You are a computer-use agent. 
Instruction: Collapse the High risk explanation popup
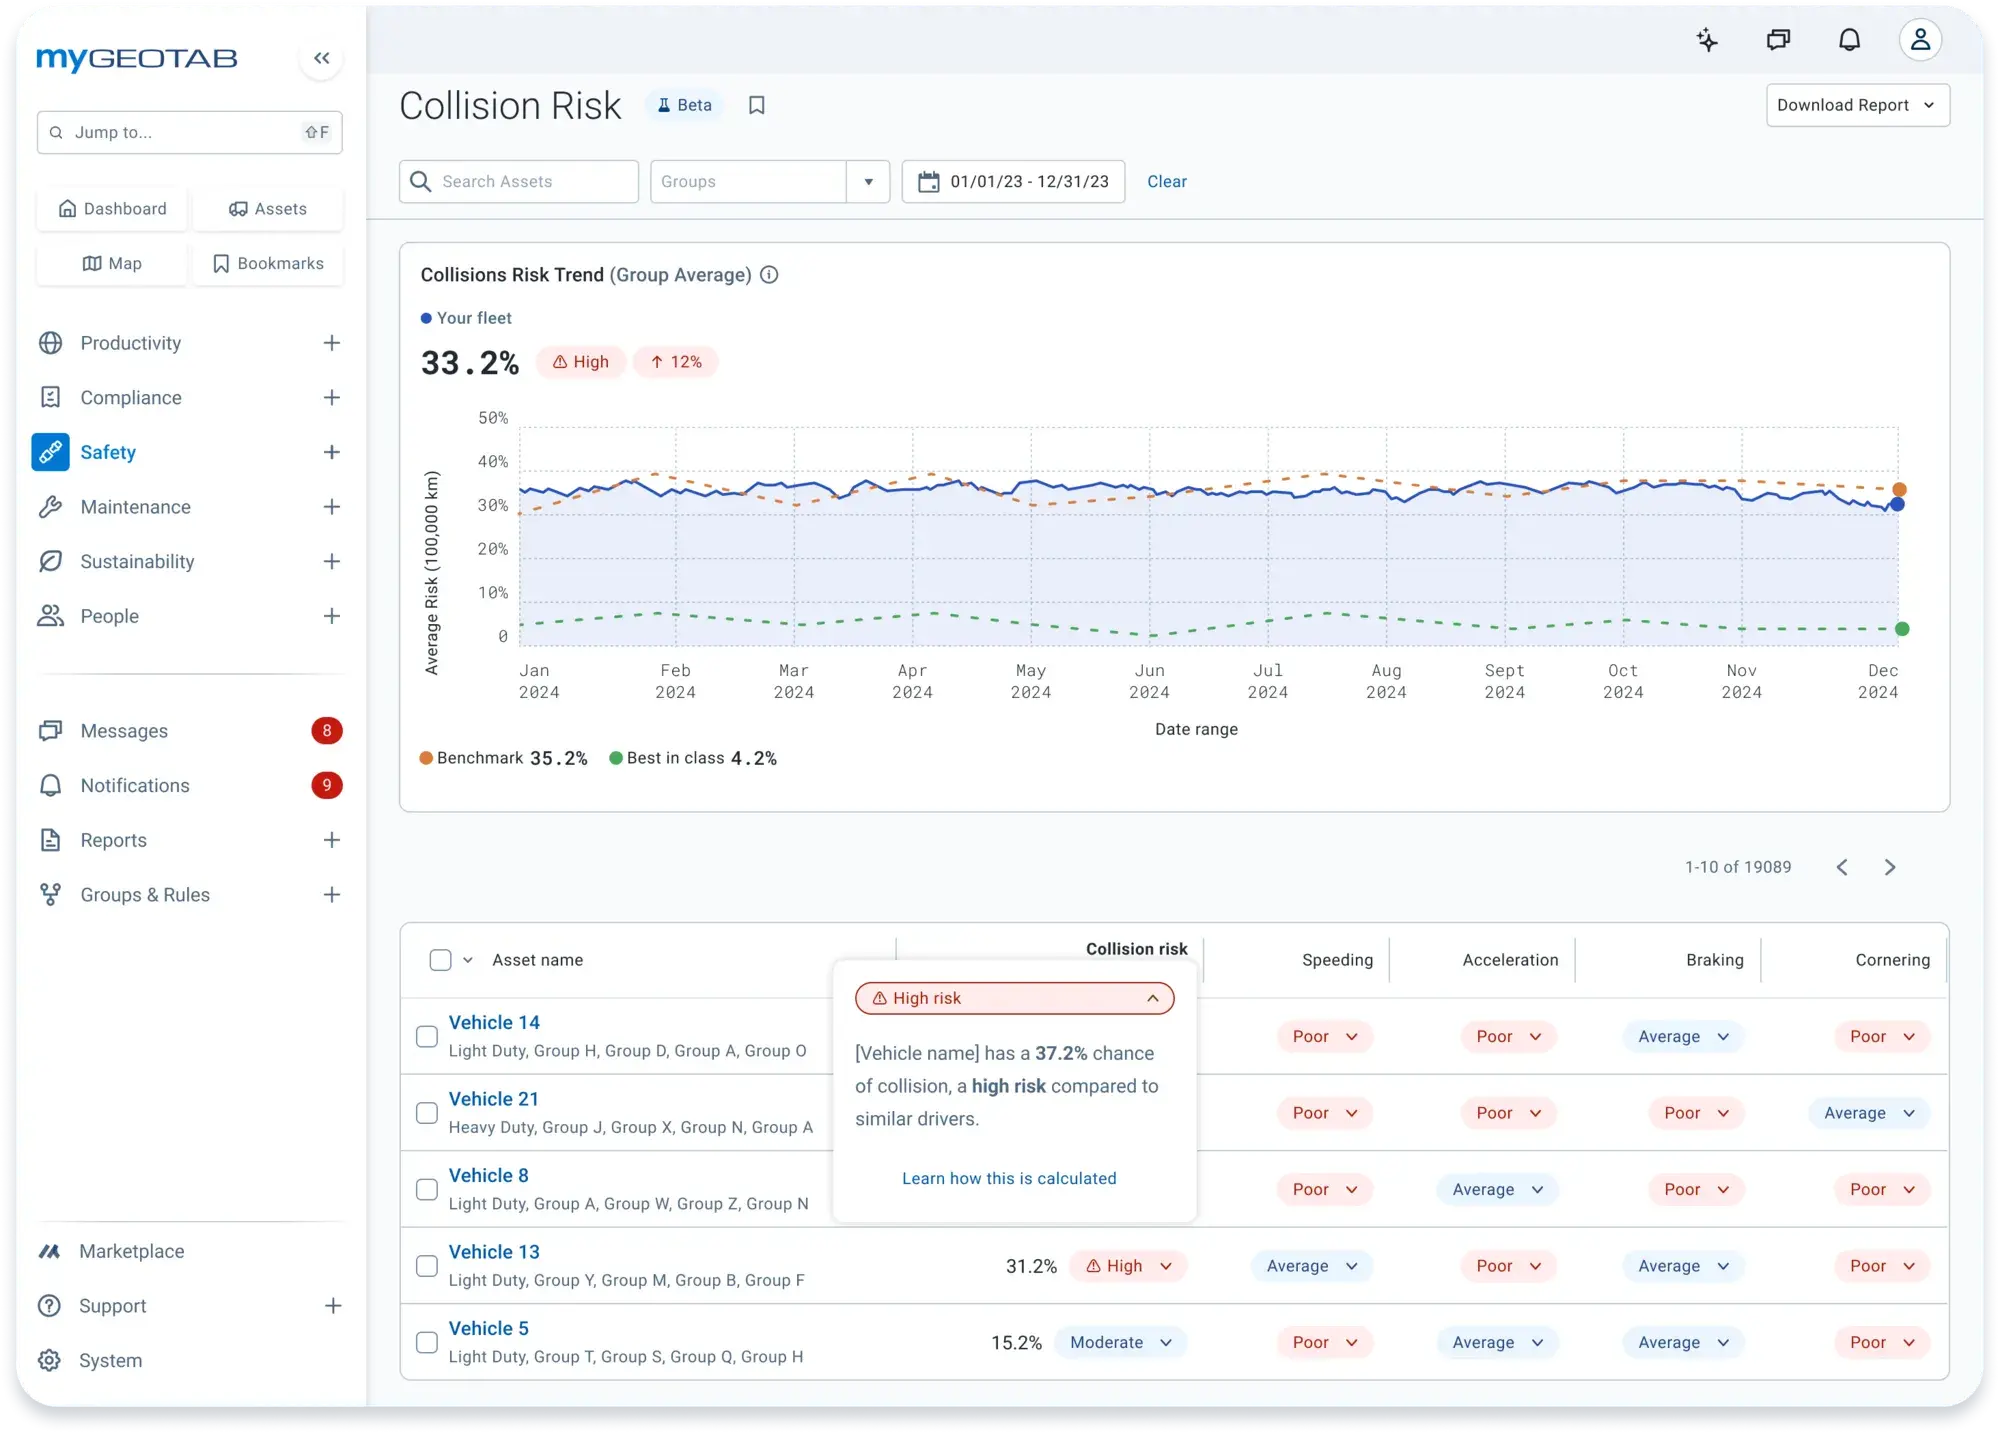(1153, 997)
